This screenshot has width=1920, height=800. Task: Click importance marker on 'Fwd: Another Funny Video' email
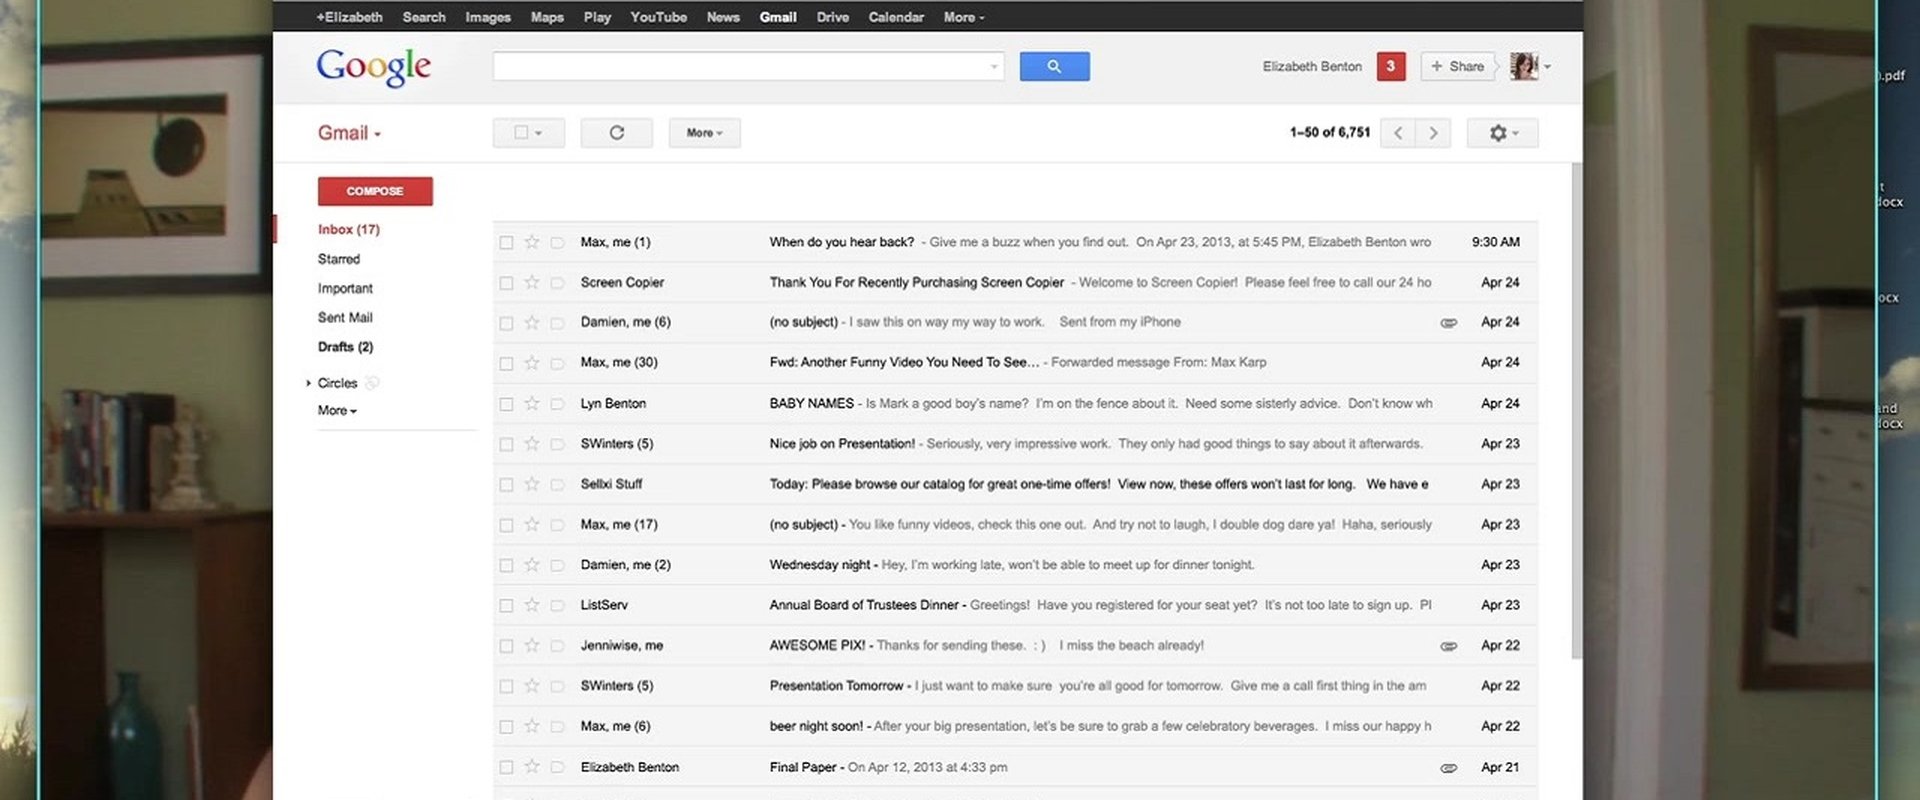558,363
